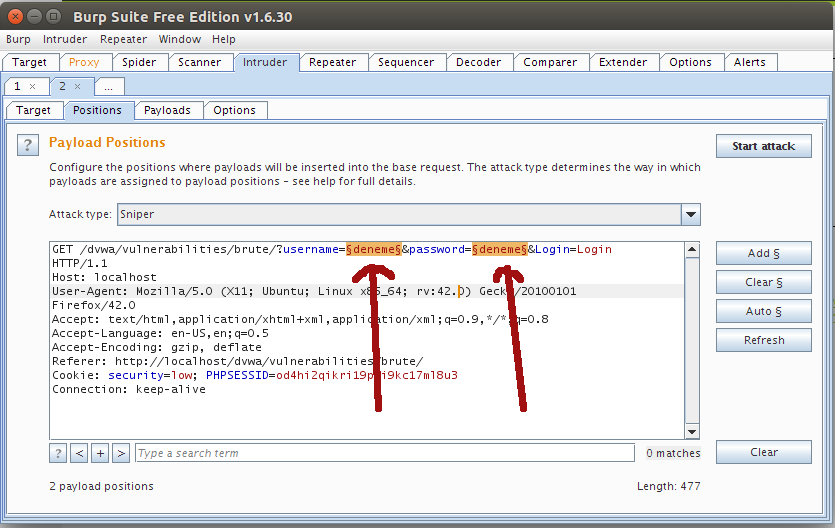Select the main Intruder tab
Viewport: 835px width, 528px height.
click(x=265, y=62)
